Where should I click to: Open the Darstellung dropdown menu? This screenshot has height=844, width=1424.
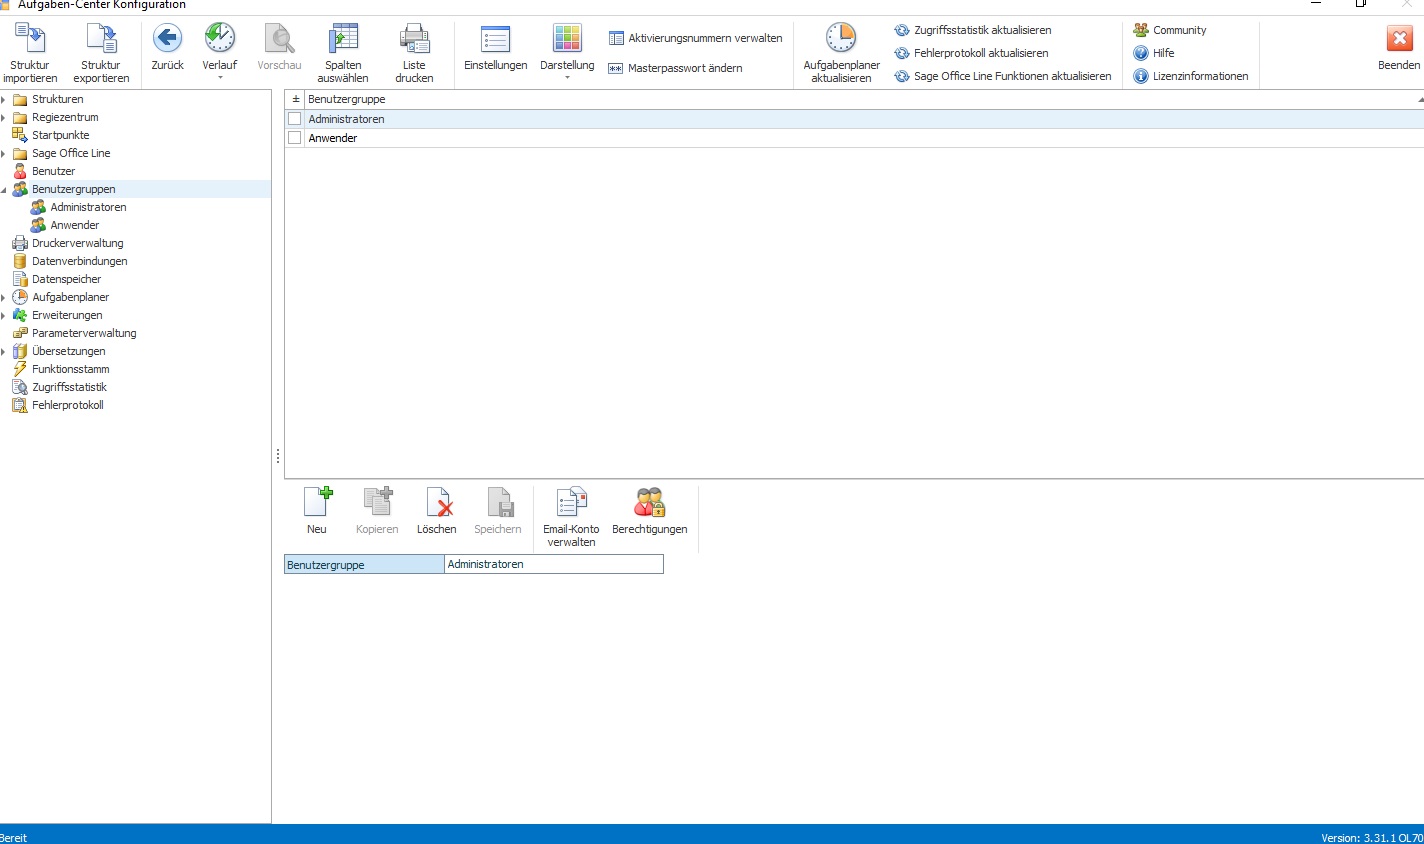click(567, 77)
